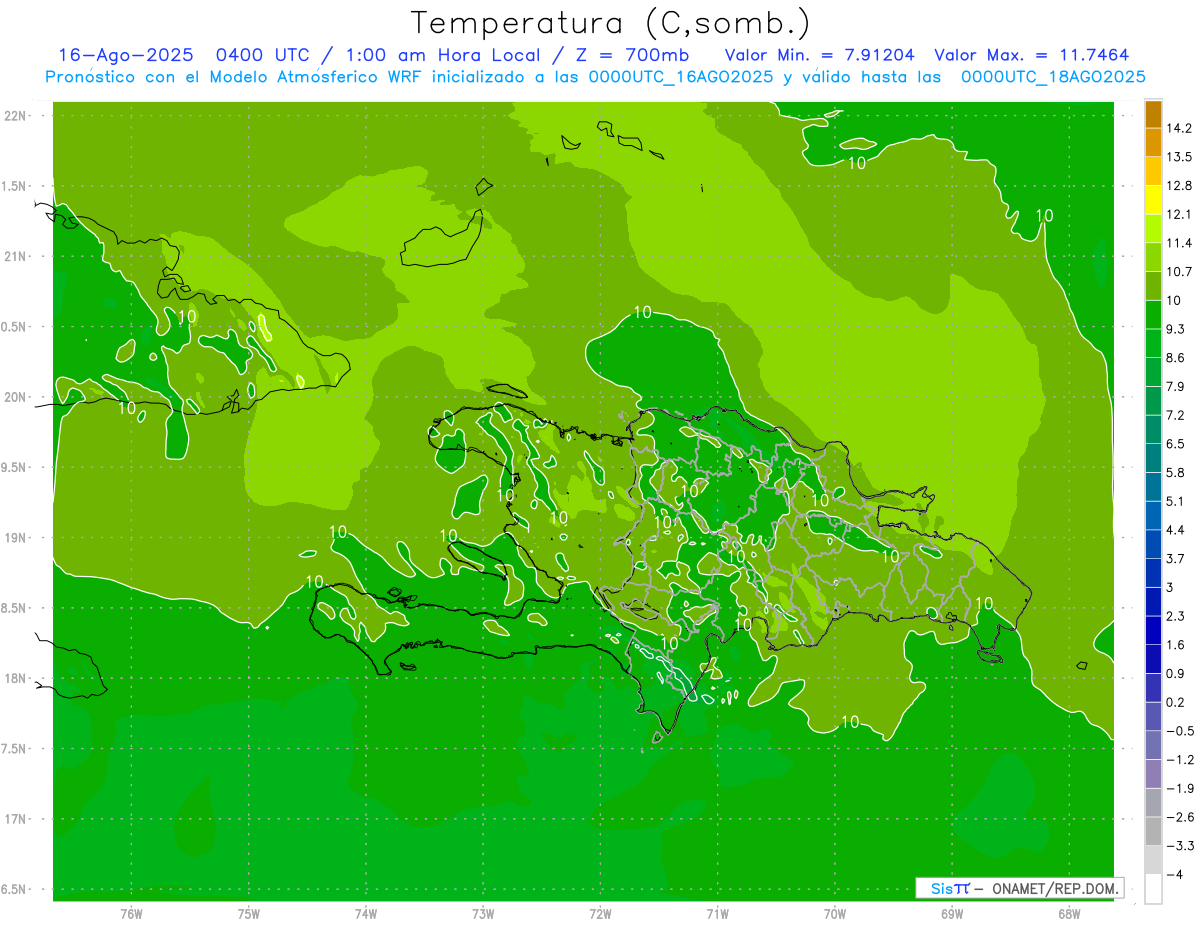Screen dimensions: 1200x927
Task: Click legend value "10.7"
Action: coord(1180,272)
